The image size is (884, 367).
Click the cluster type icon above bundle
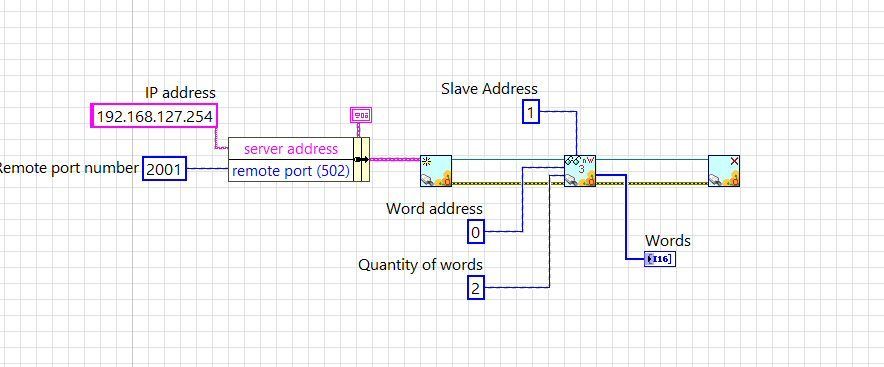click(x=361, y=116)
